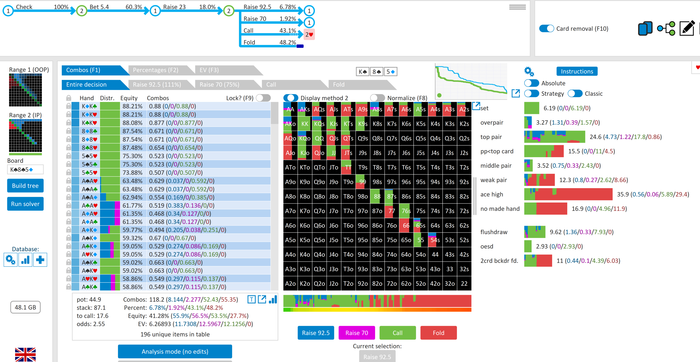The image size is (700, 362).
Task: Switch to Percentages (F2) tab
Action: pyautogui.click(x=162, y=70)
